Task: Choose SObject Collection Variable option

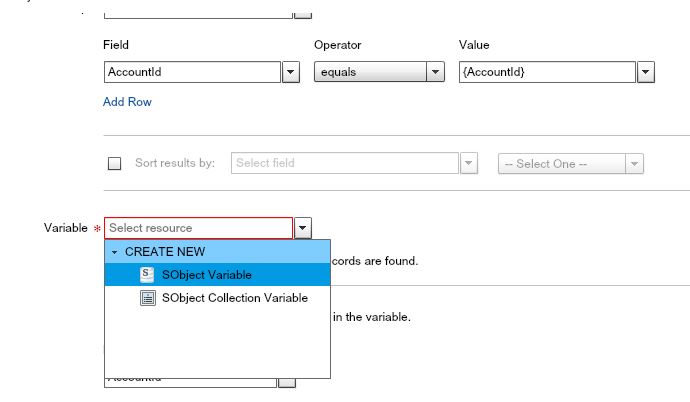Action: click(217, 298)
